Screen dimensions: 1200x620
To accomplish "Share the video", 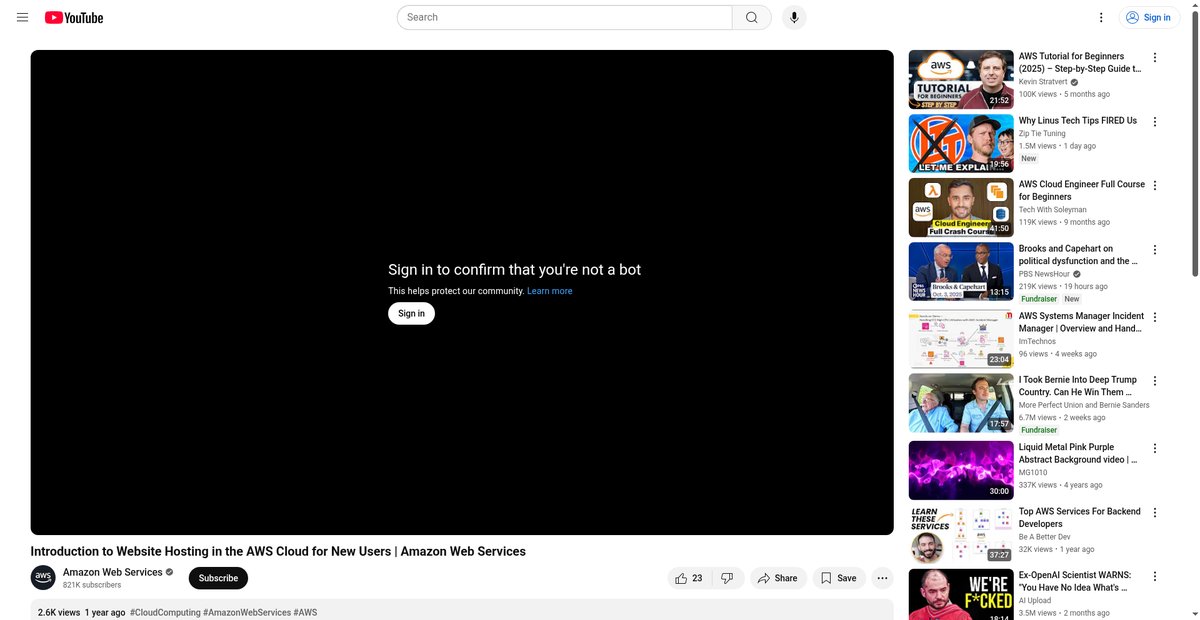I will tap(778, 578).
